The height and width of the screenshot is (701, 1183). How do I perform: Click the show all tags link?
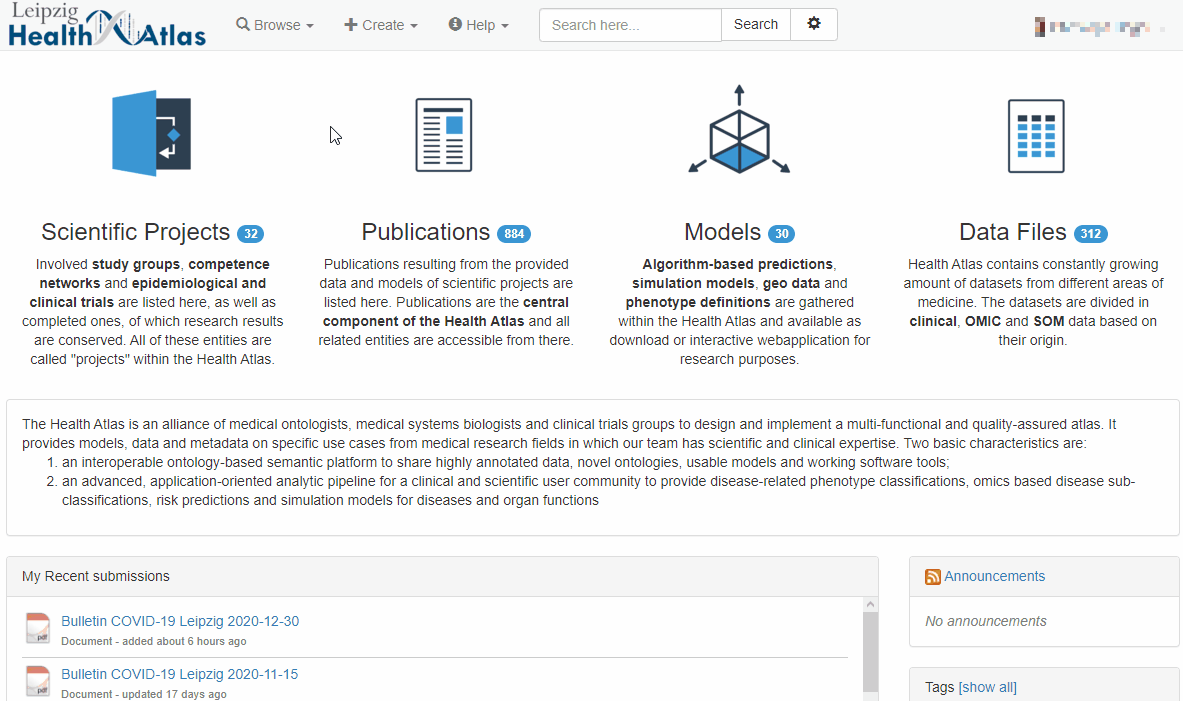(x=987, y=687)
